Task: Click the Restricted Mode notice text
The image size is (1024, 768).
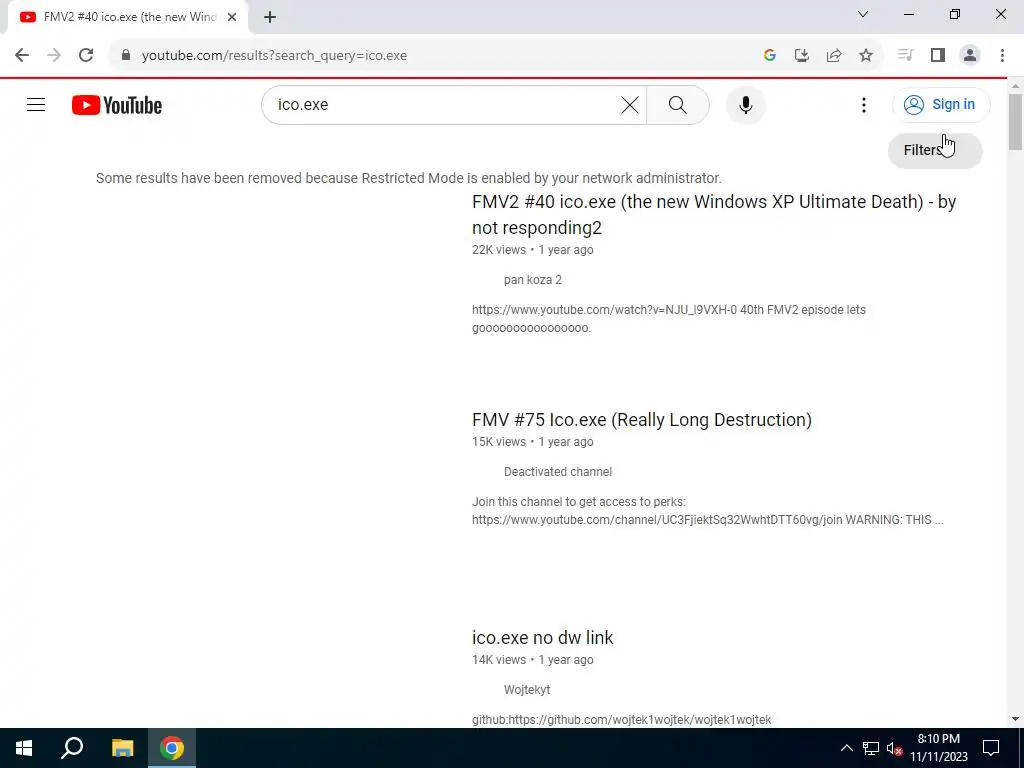Action: [409, 178]
